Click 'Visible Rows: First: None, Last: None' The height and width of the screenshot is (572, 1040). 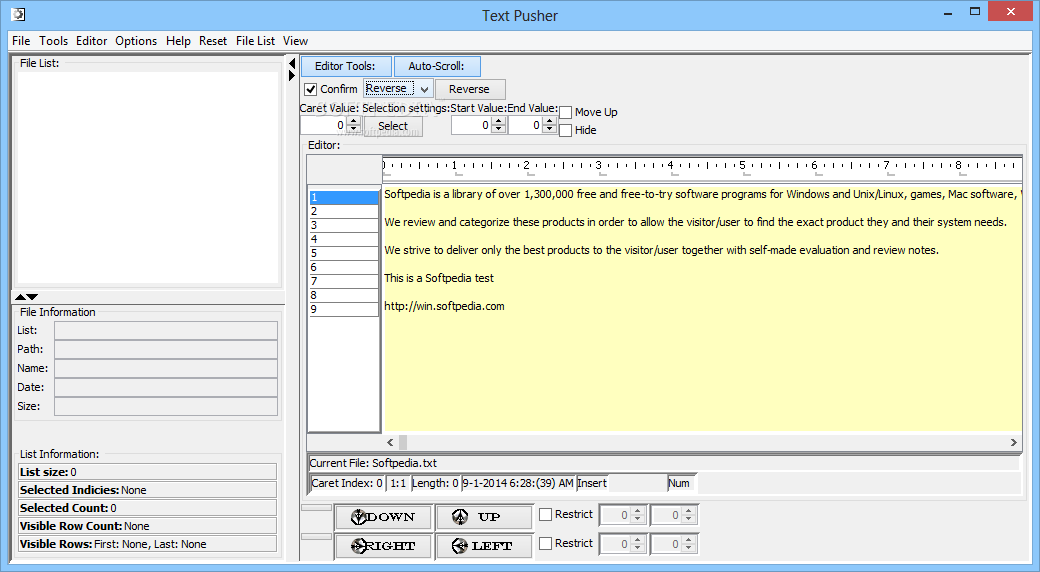tap(147, 544)
